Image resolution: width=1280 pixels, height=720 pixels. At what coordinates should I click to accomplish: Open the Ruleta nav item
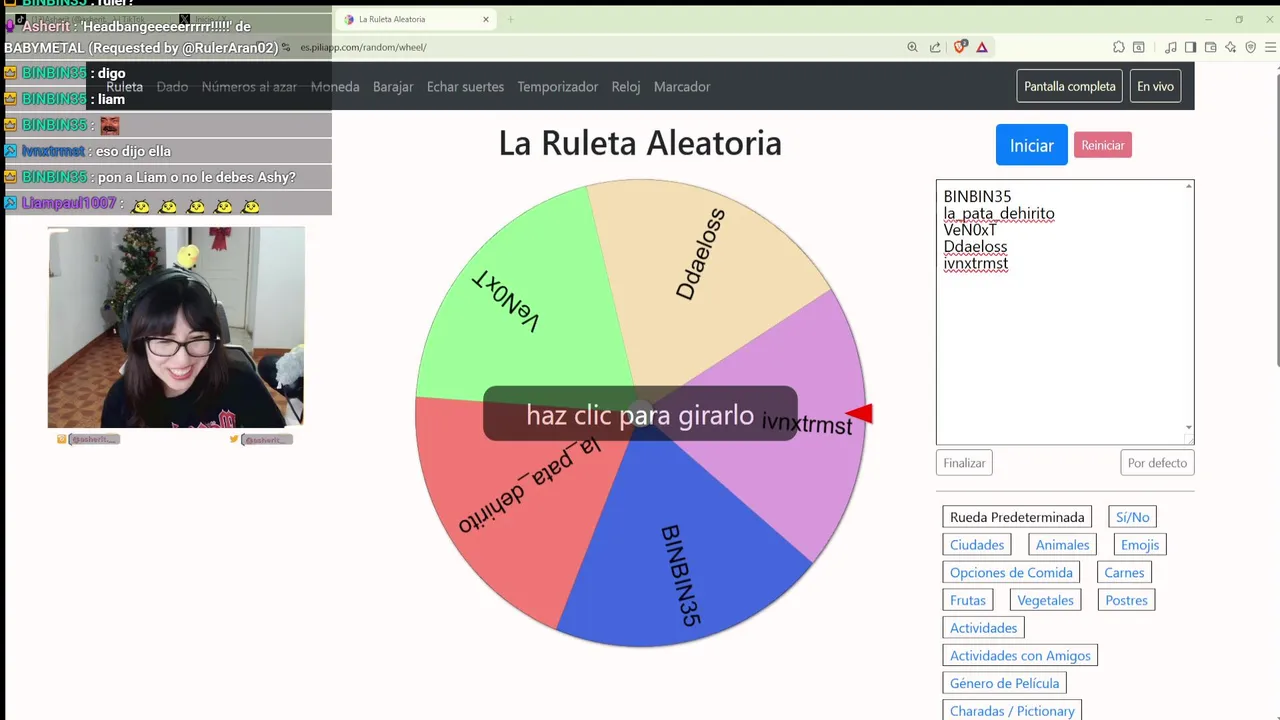(125, 87)
